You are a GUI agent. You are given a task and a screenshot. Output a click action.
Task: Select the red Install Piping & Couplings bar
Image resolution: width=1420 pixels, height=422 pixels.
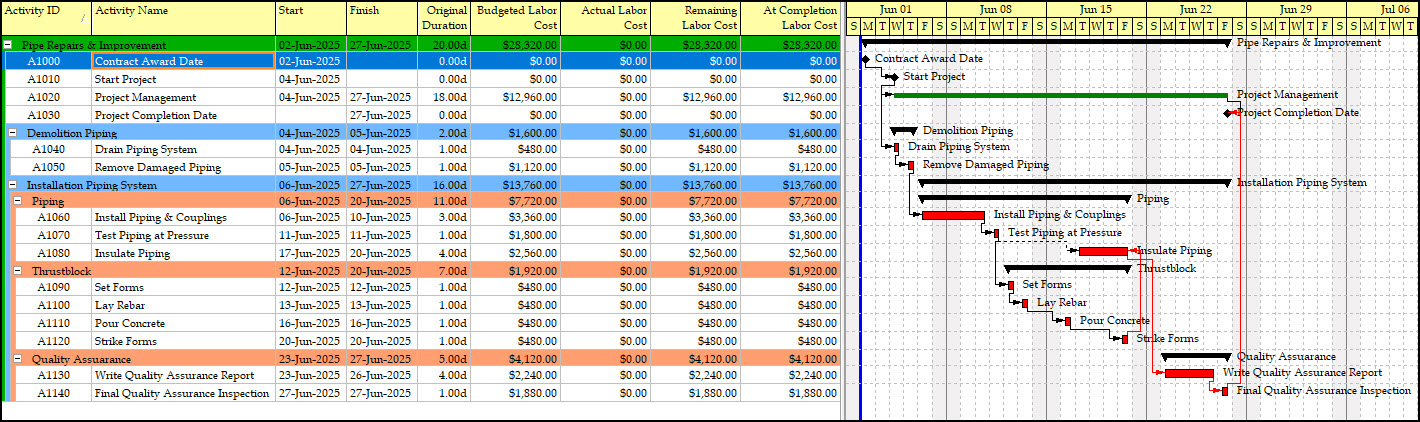pos(953,215)
